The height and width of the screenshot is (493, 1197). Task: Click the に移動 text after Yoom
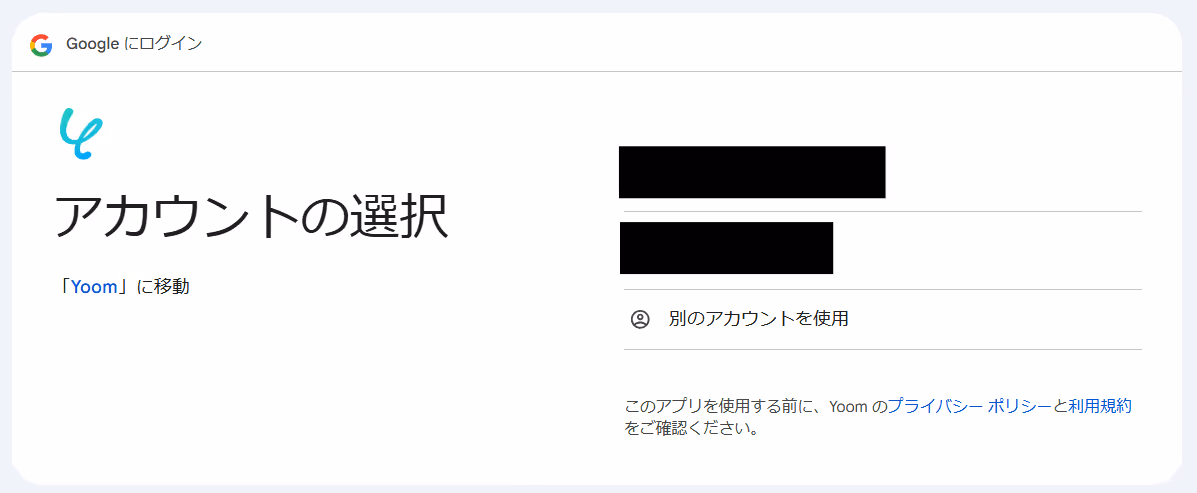(x=163, y=287)
